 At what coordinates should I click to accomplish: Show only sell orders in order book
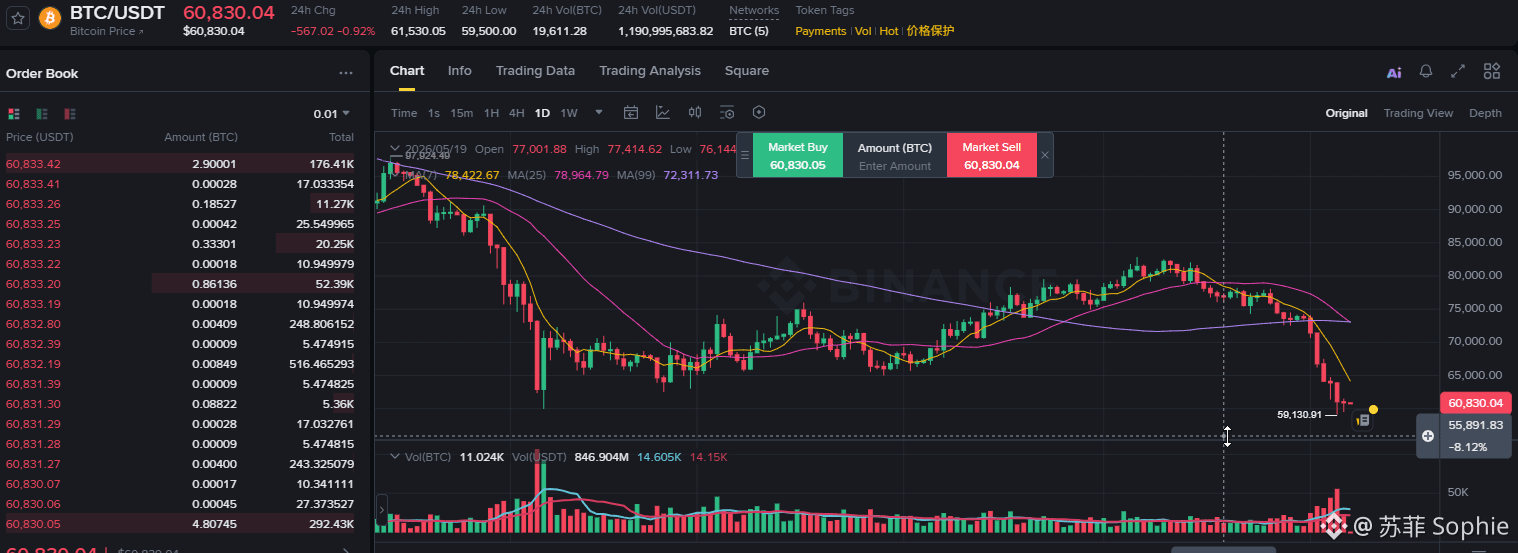click(69, 114)
